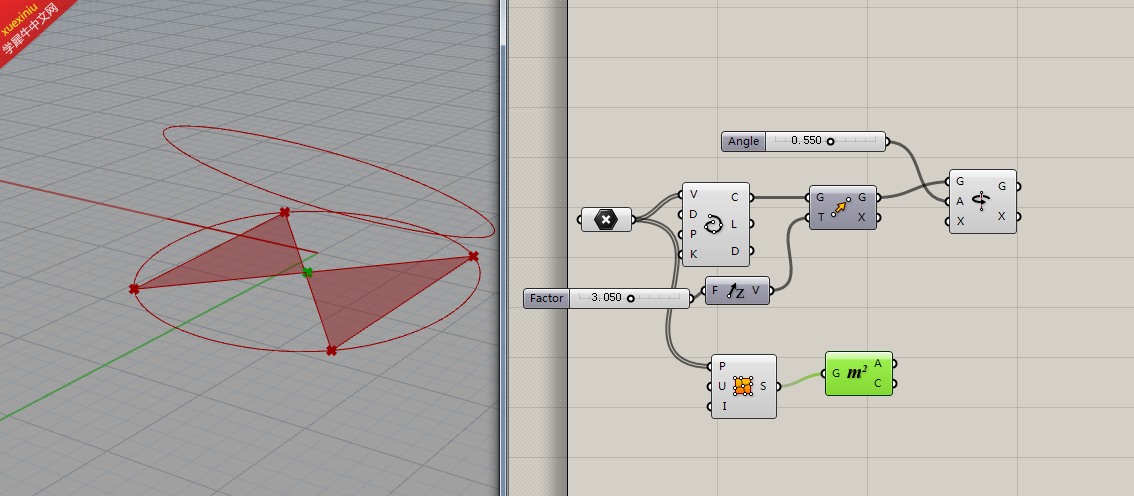1134x496 pixels.
Task: Click the C output of Area component
Action: 878,383
